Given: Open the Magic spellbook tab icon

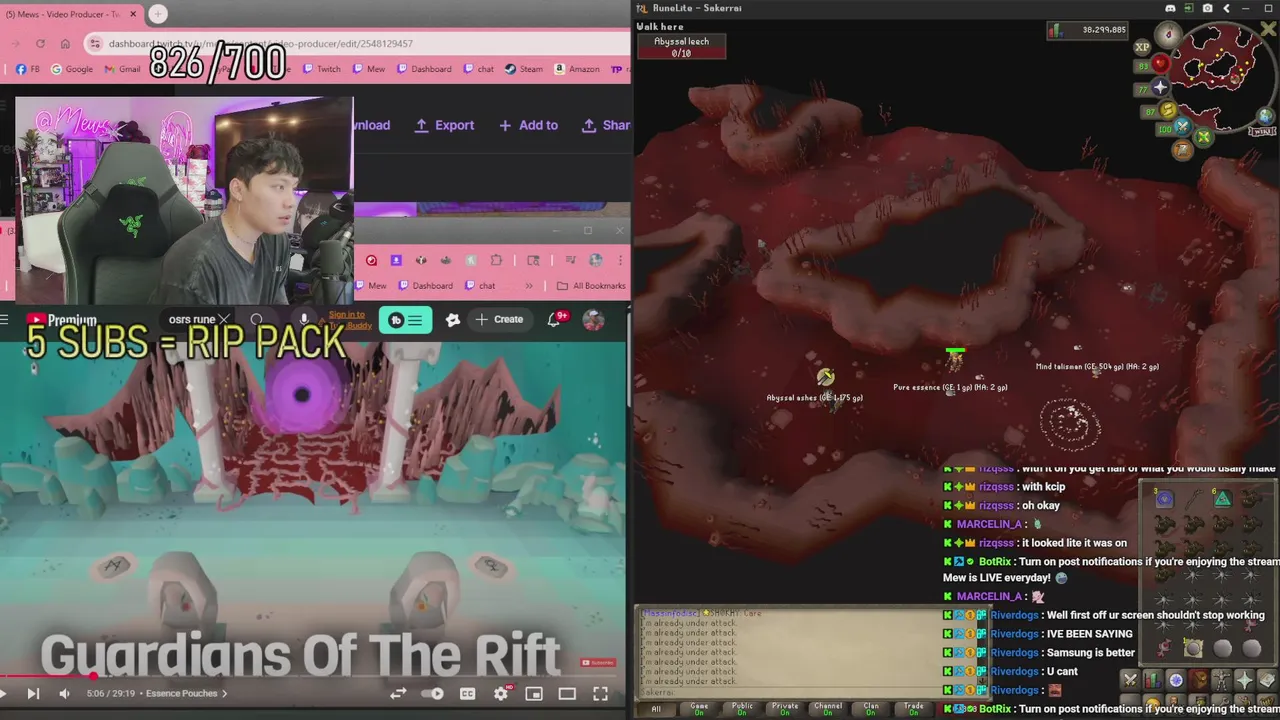Looking at the screenshot, I should (1267, 680).
